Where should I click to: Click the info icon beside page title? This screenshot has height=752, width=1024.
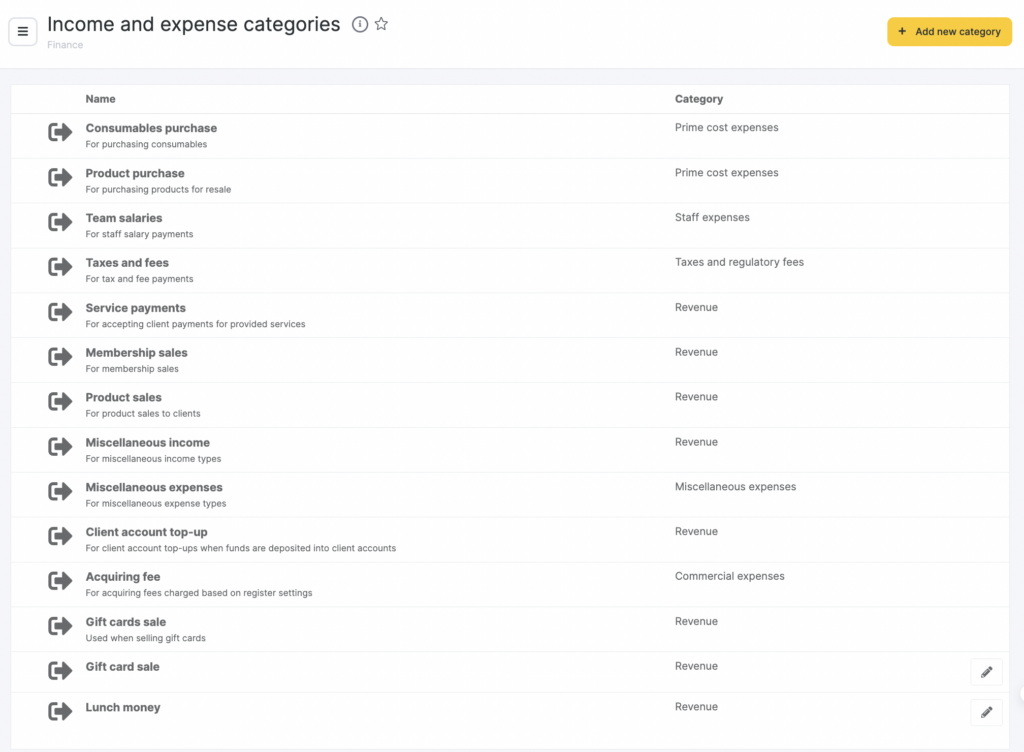tap(360, 25)
